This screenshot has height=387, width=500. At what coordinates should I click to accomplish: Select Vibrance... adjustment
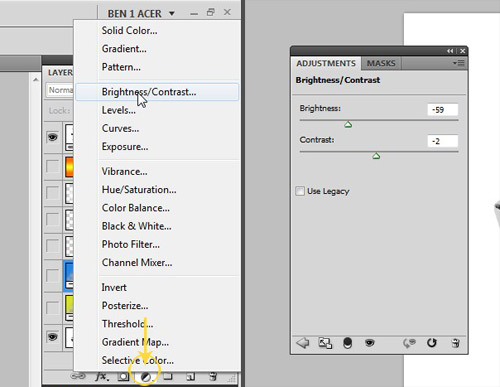coord(125,172)
